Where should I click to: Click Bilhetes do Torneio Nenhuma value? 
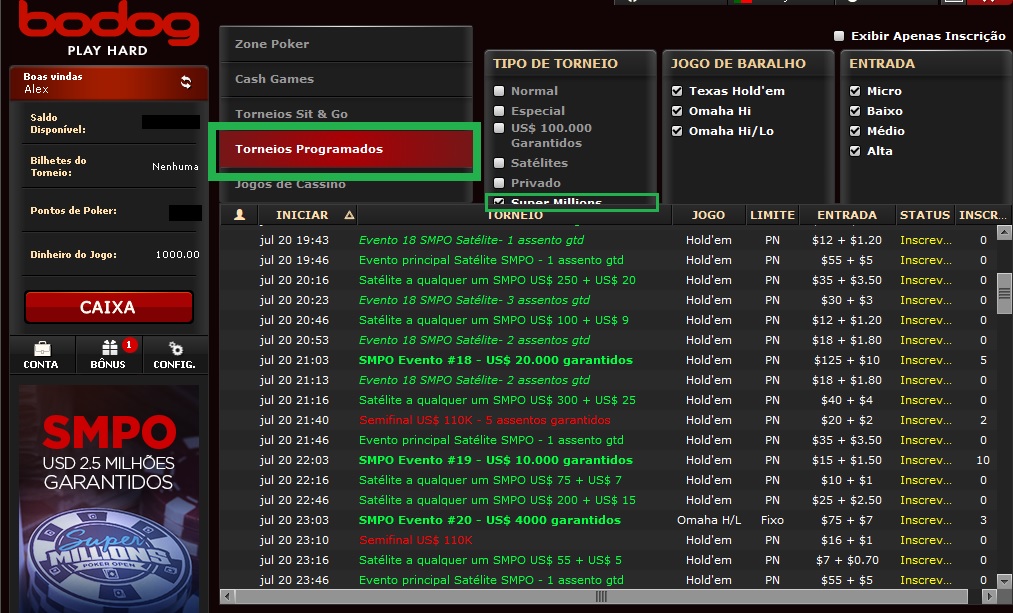click(175, 167)
